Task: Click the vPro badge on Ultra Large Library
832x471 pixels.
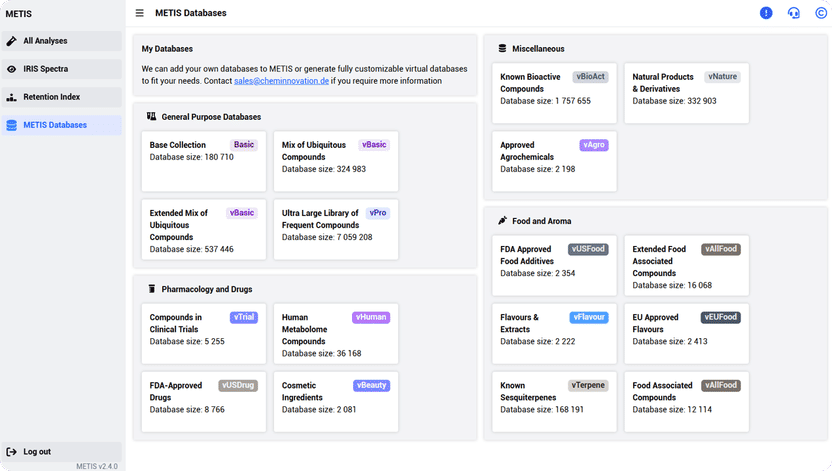Action: pos(377,213)
